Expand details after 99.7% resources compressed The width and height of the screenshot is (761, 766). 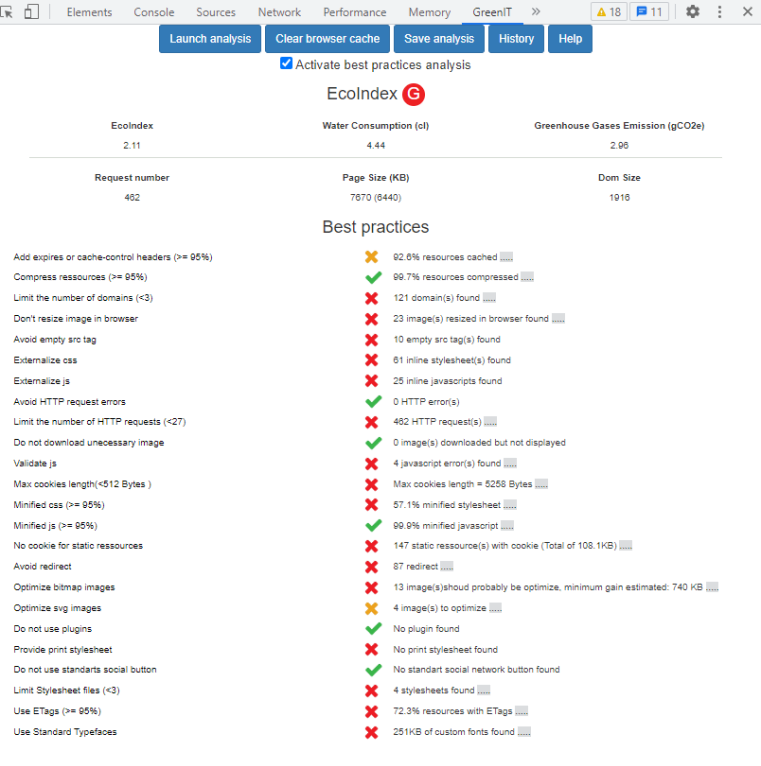tap(528, 277)
